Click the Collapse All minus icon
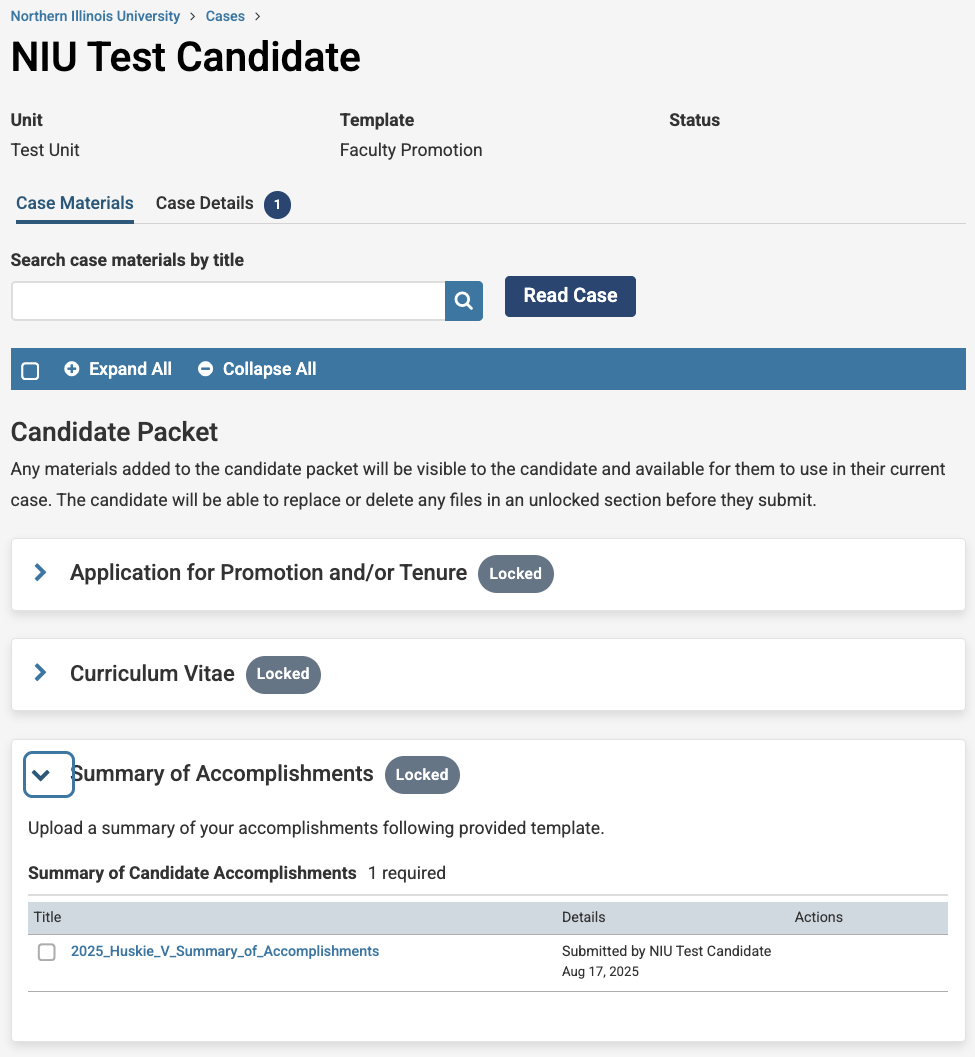This screenshot has width=975, height=1057. click(x=206, y=369)
